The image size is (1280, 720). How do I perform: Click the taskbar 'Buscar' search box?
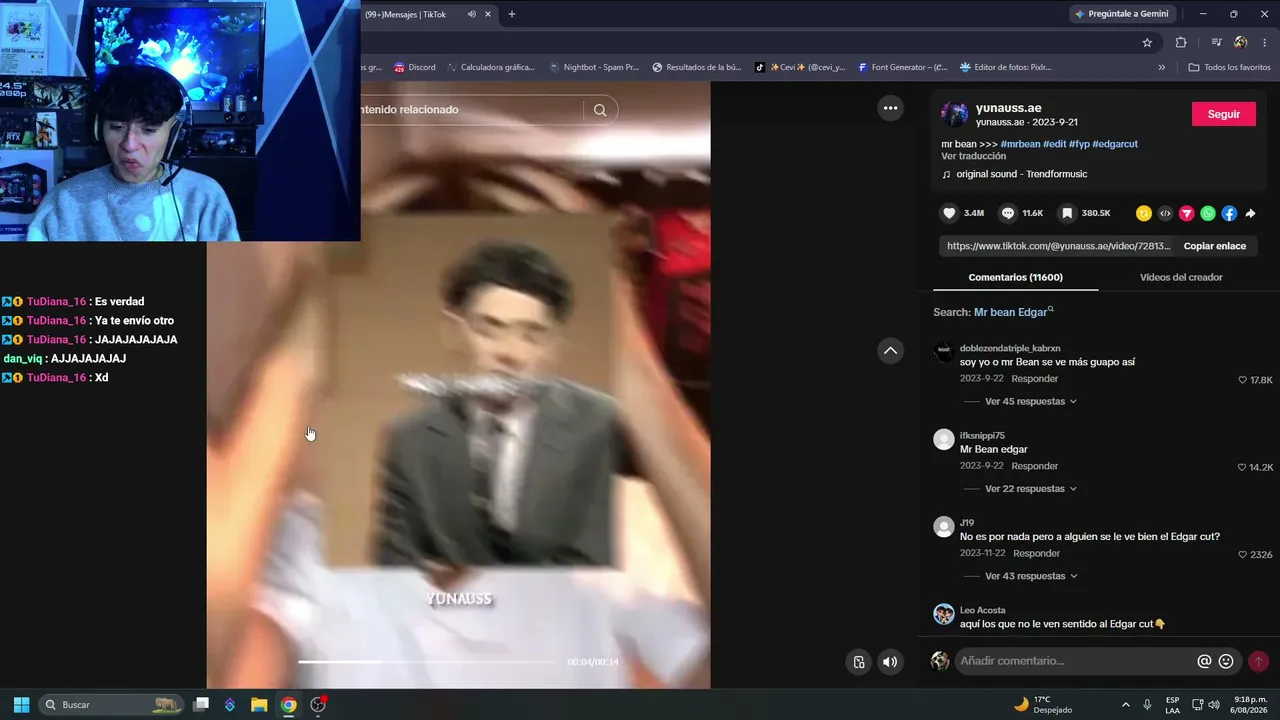pos(112,704)
